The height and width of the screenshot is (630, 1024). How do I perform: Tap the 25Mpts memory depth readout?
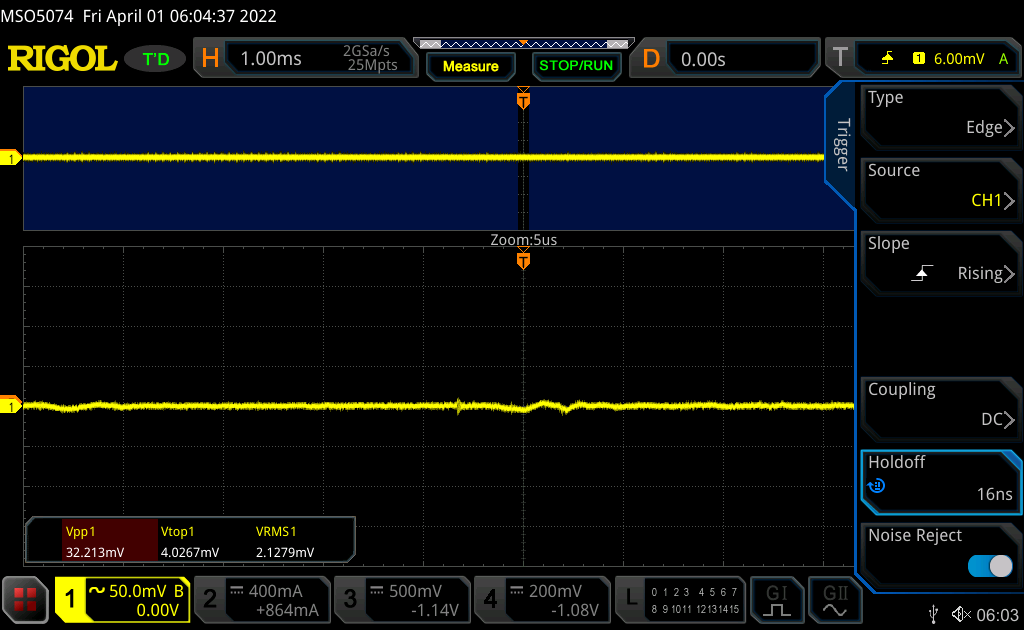[x=372, y=65]
